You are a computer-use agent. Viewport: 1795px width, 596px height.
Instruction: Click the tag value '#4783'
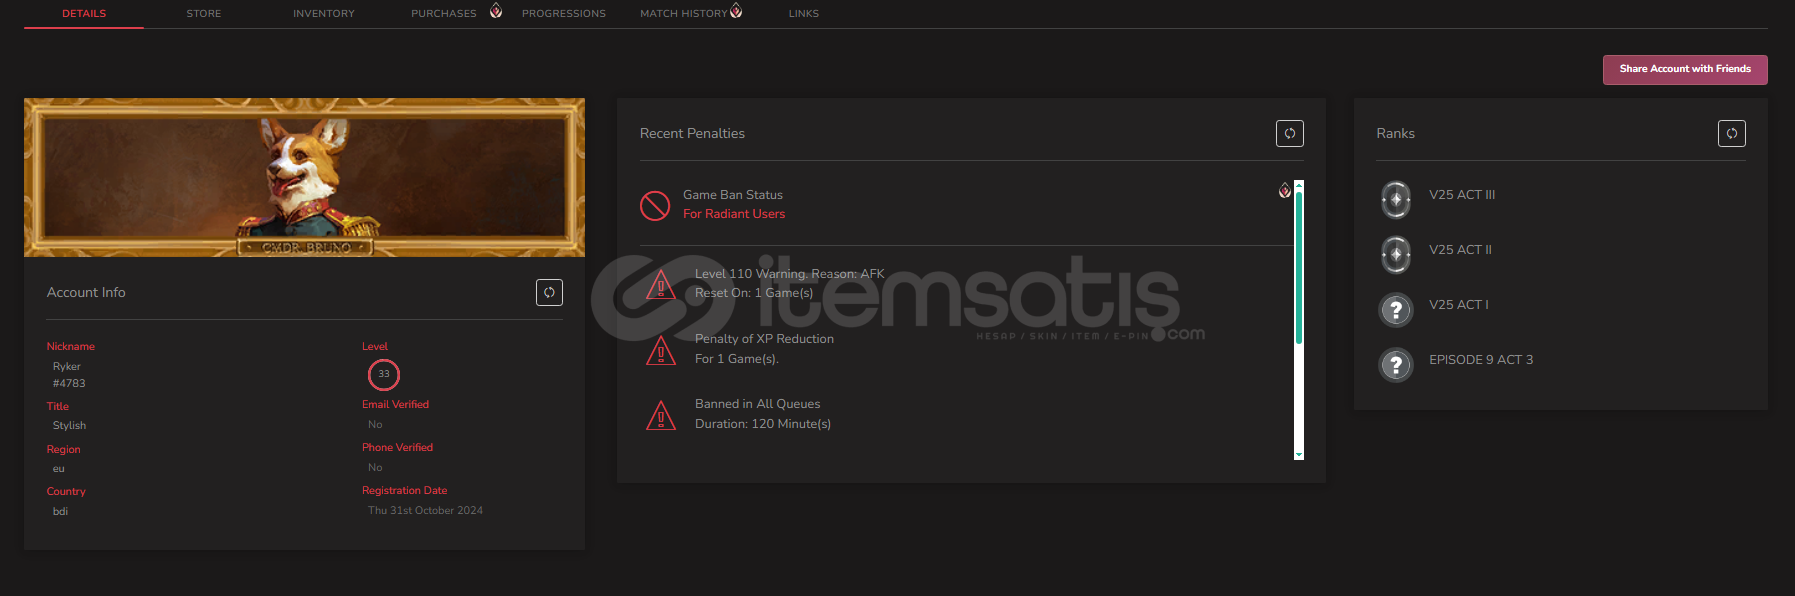pyautogui.click(x=69, y=384)
